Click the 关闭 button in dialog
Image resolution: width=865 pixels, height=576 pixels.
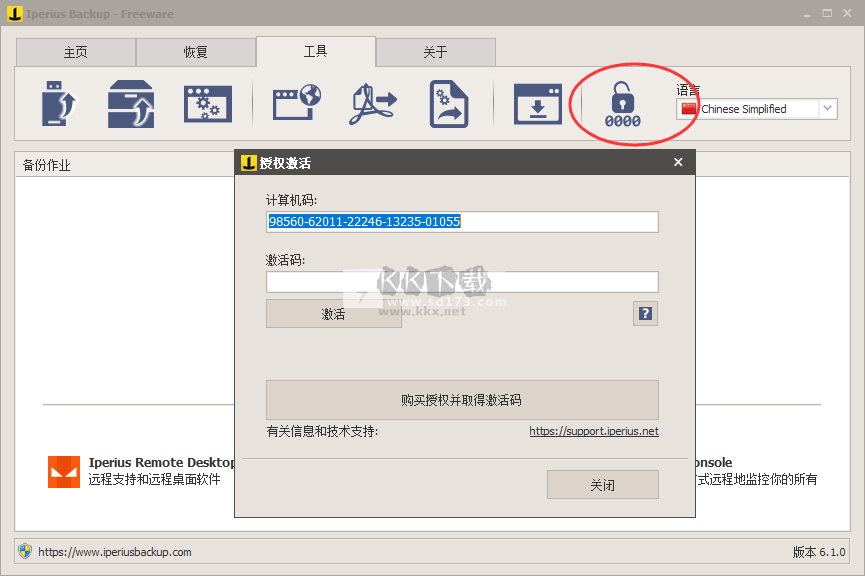(x=602, y=484)
